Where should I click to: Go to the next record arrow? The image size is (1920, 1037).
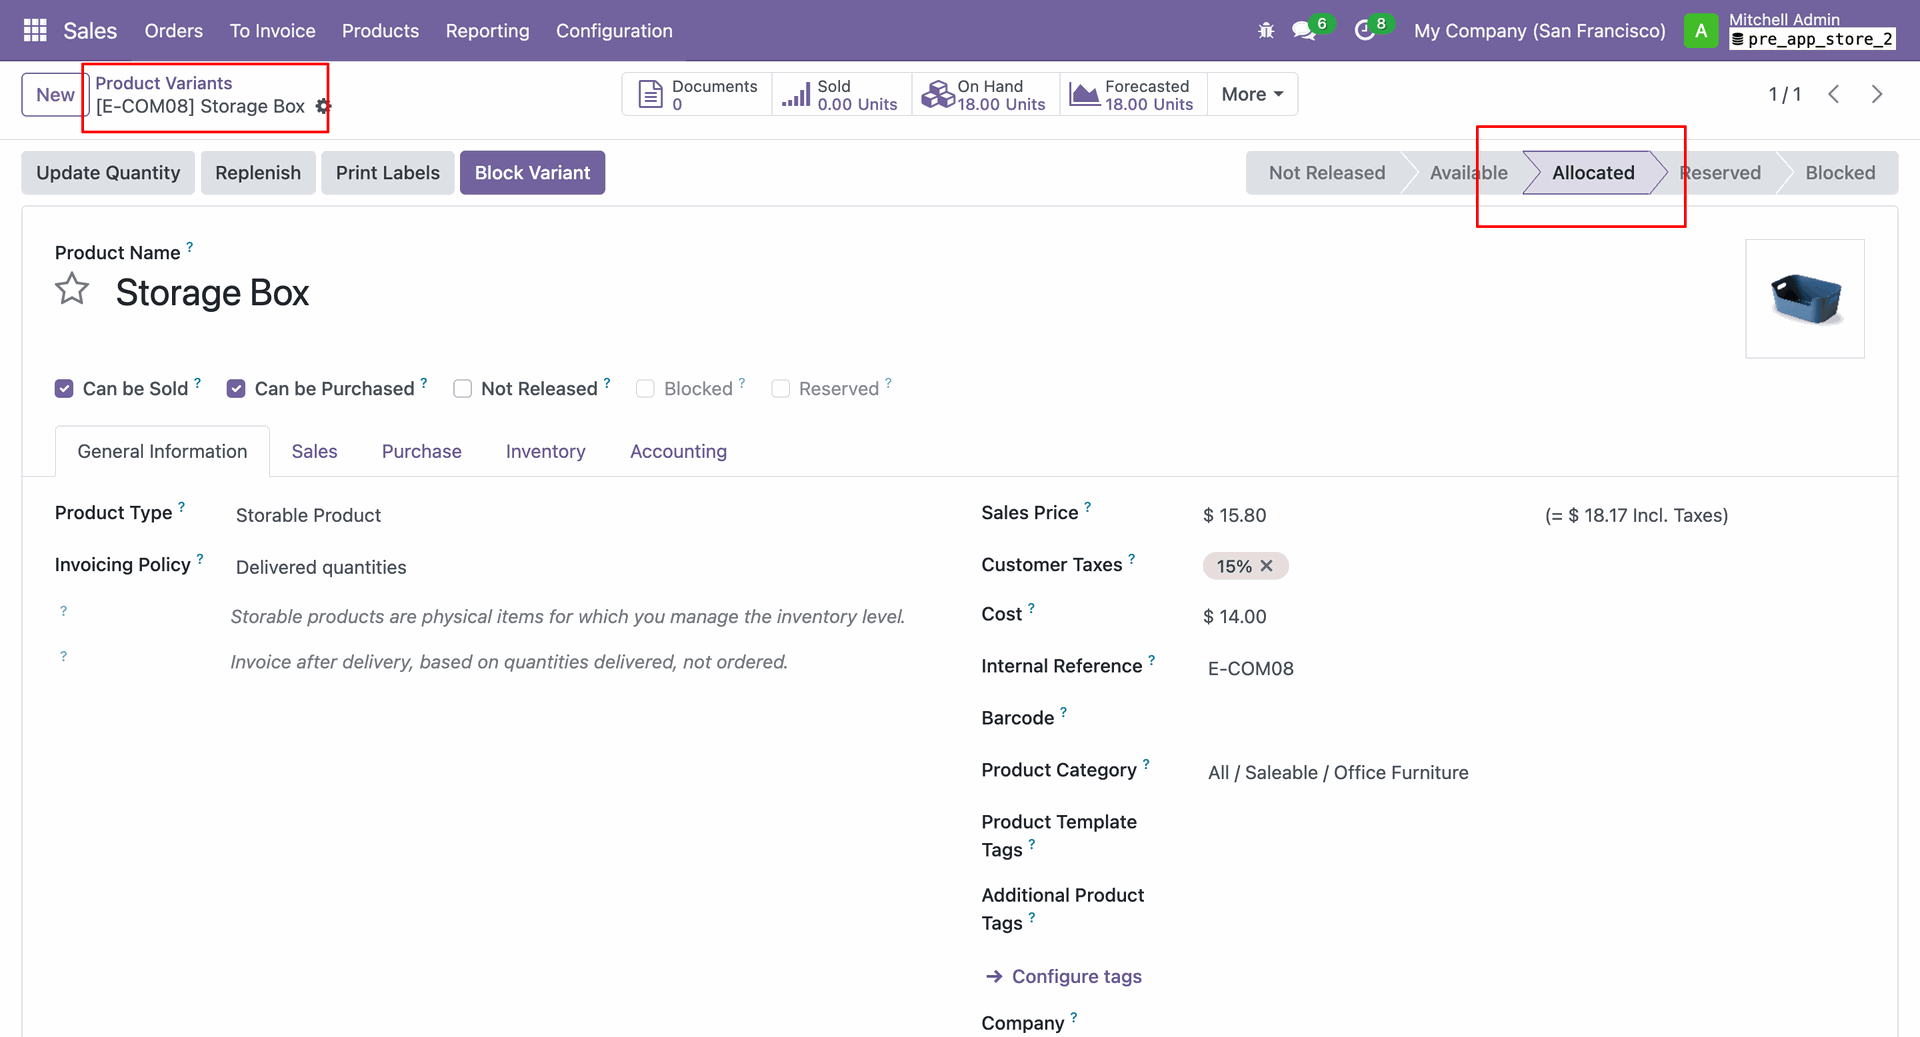click(1877, 94)
